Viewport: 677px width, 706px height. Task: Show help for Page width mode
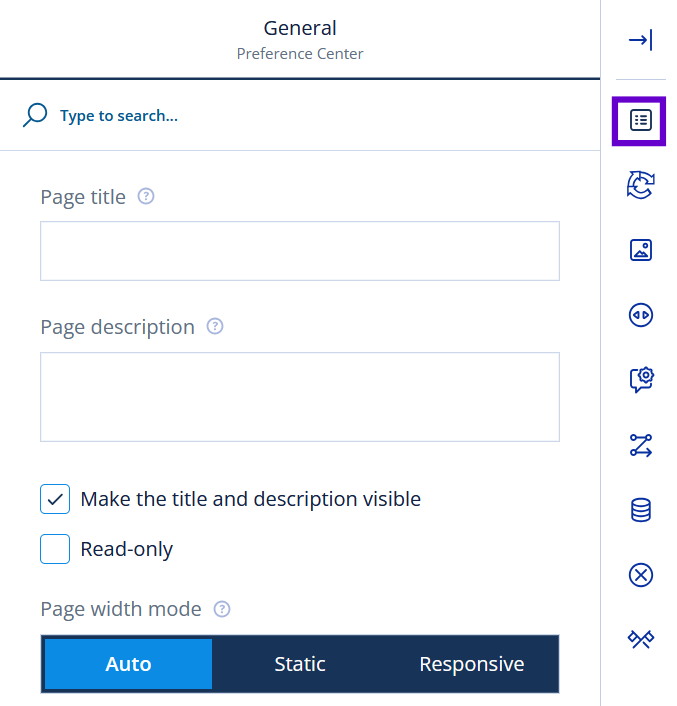pos(221,609)
